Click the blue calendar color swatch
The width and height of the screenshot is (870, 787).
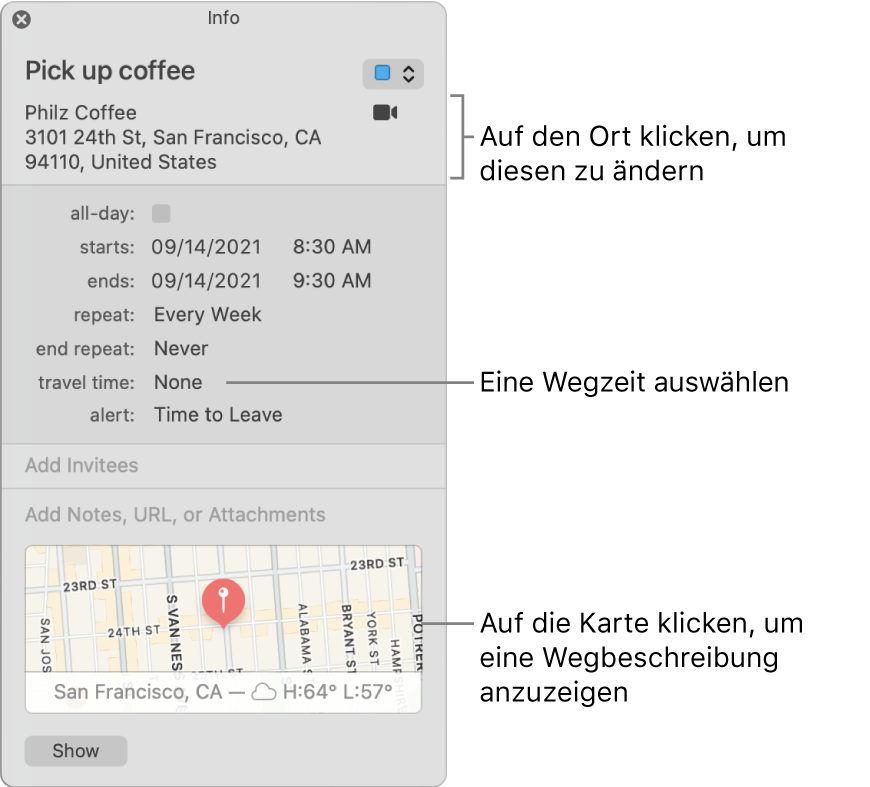tap(382, 73)
